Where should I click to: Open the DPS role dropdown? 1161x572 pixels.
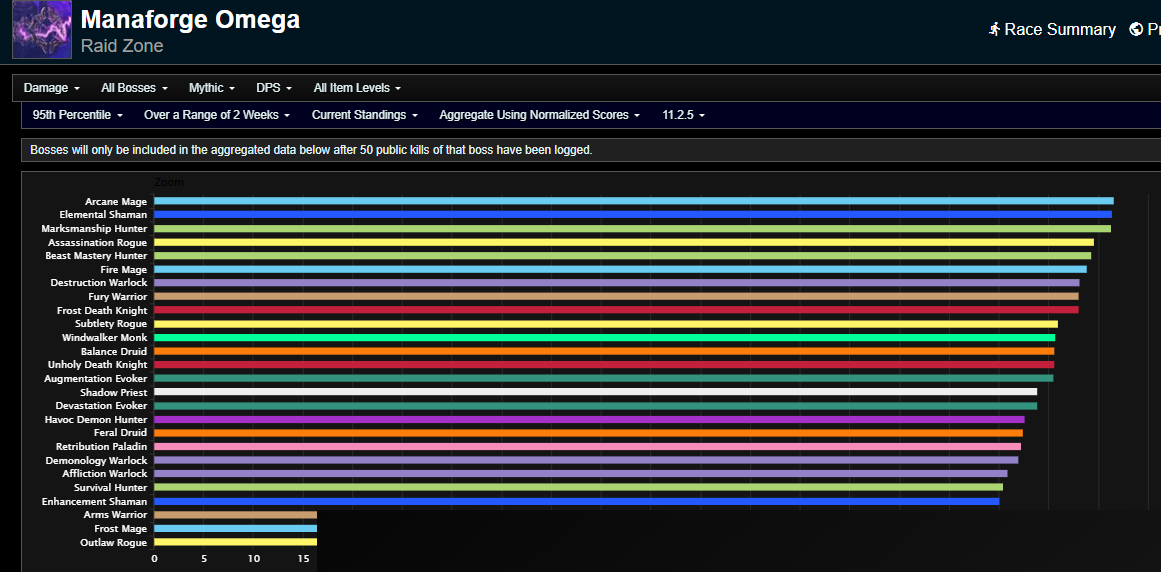274,88
